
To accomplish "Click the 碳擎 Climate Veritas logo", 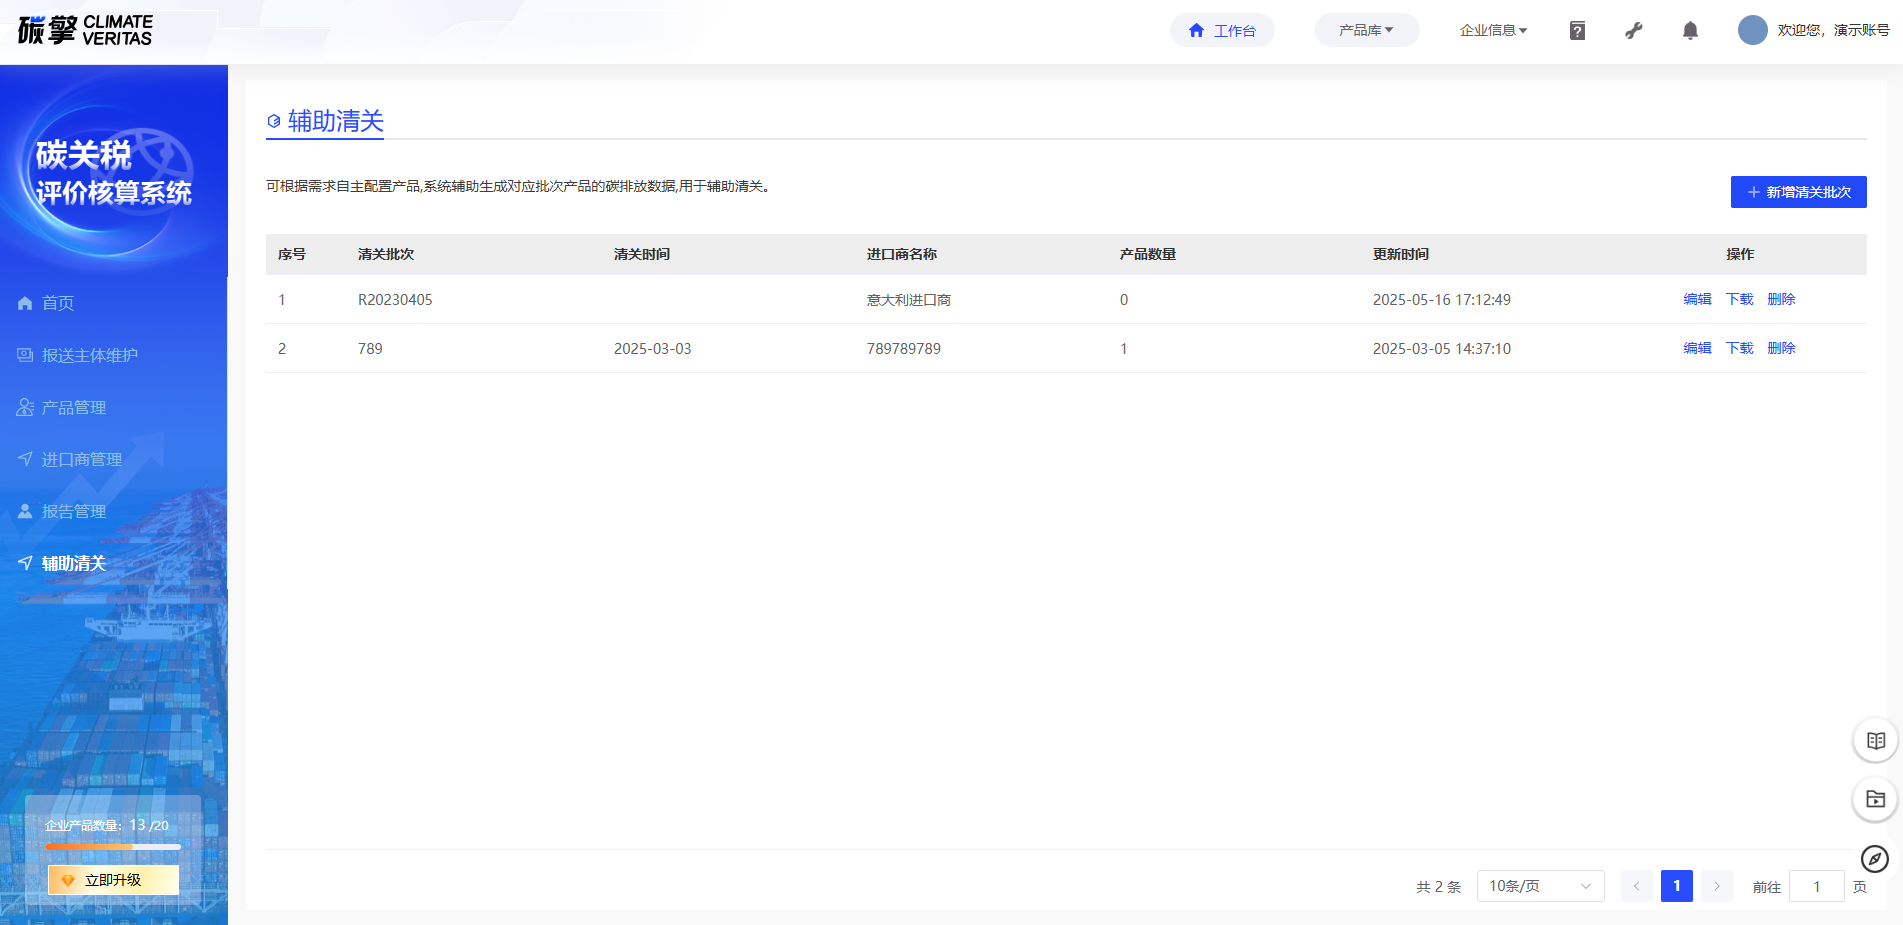I will [86, 30].
